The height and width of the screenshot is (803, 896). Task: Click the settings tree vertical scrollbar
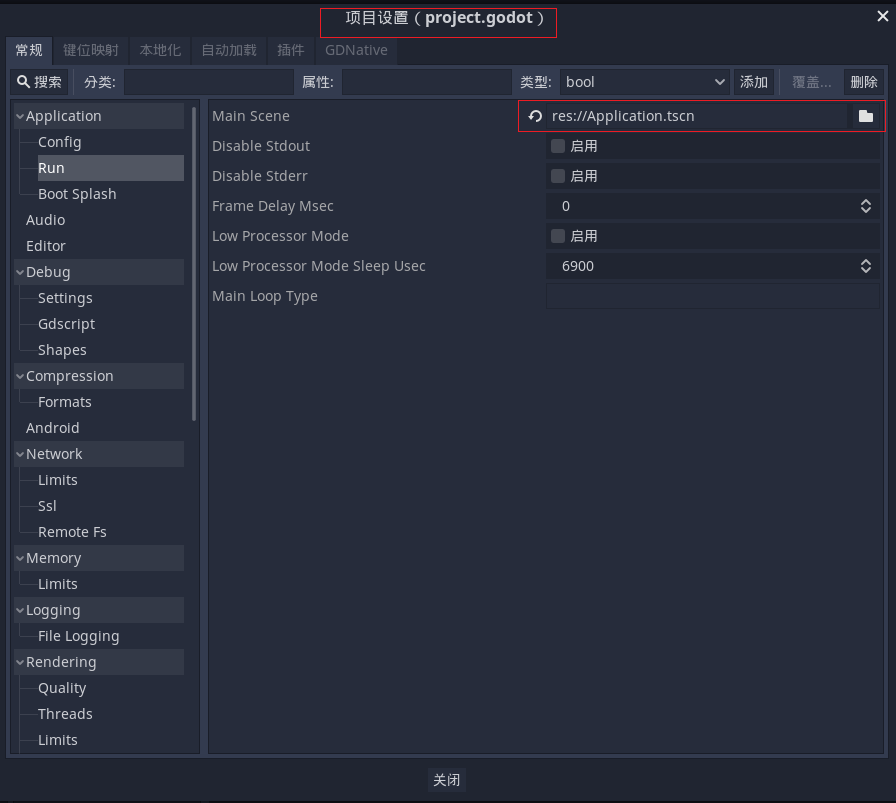point(194,264)
